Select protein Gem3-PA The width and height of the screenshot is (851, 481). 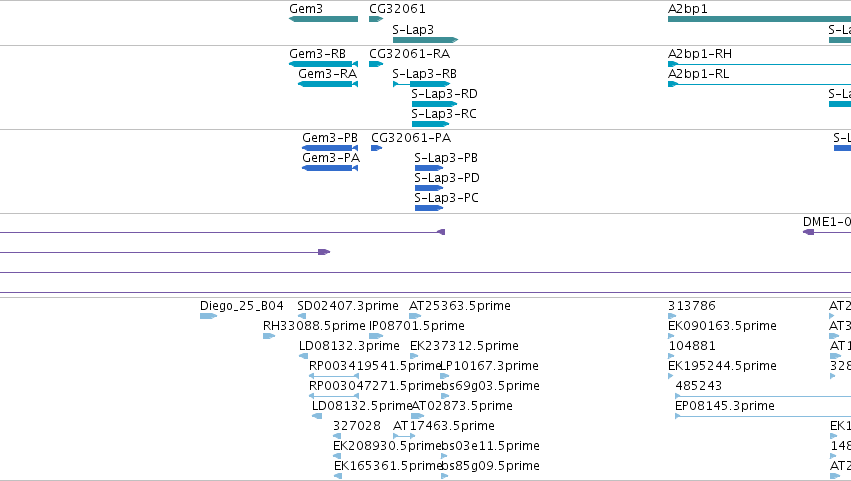(x=330, y=168)
